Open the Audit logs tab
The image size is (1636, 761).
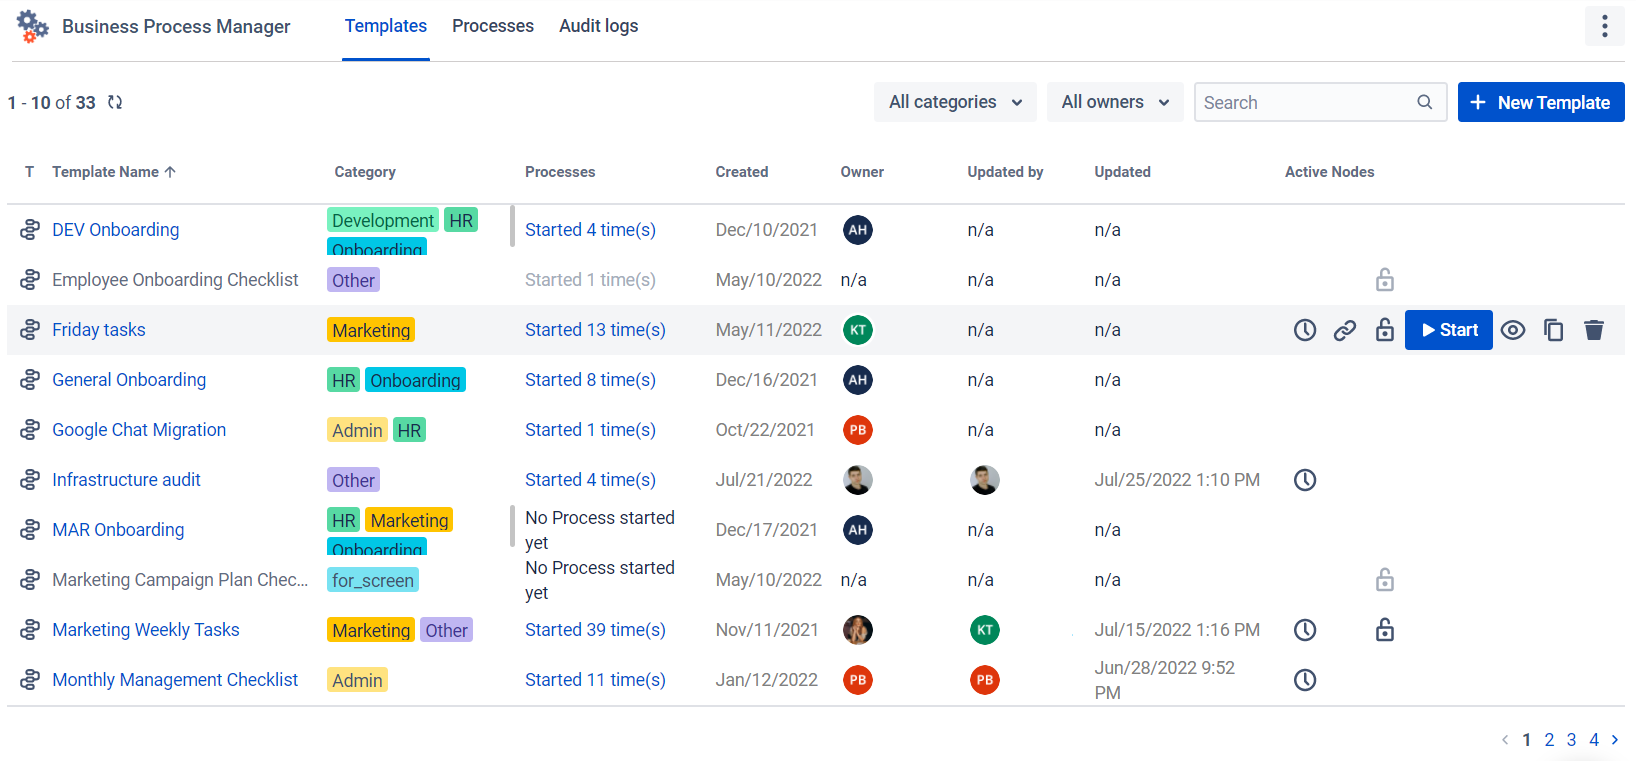pyautogui.click(x=598, y=26)
